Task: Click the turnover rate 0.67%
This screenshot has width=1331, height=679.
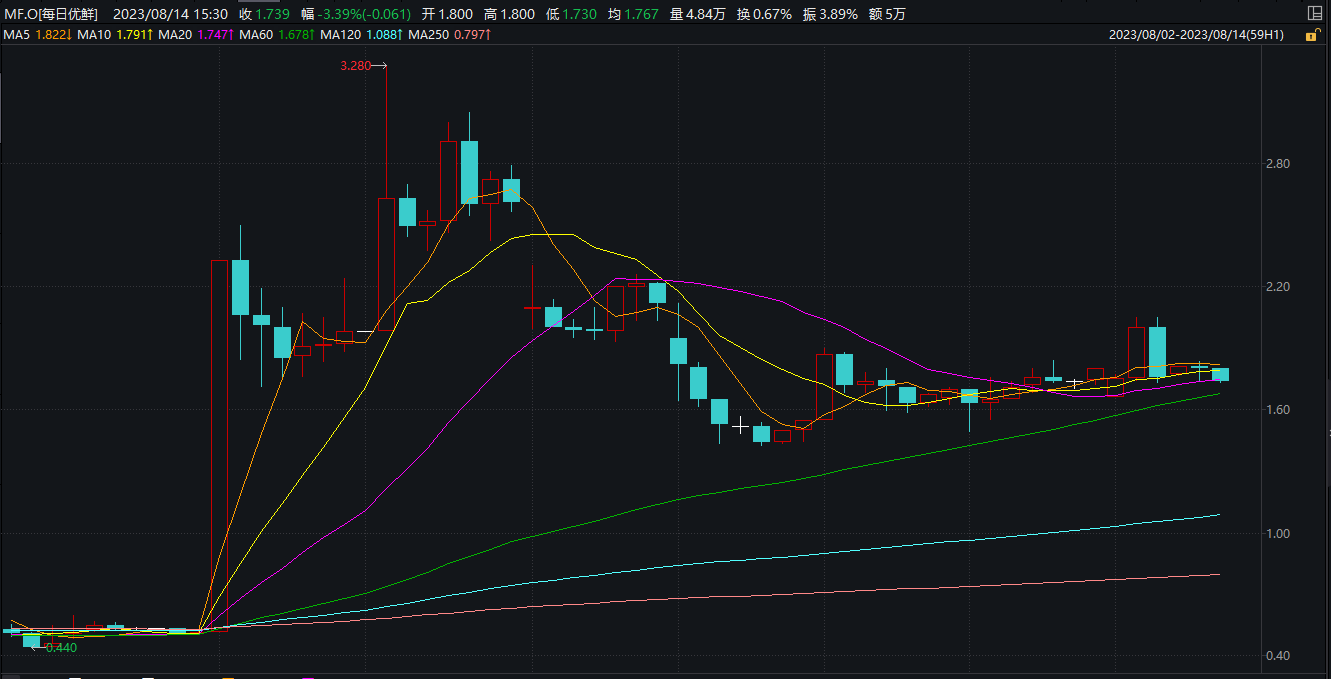Action: pyautogui.click(x=772, y=14)
